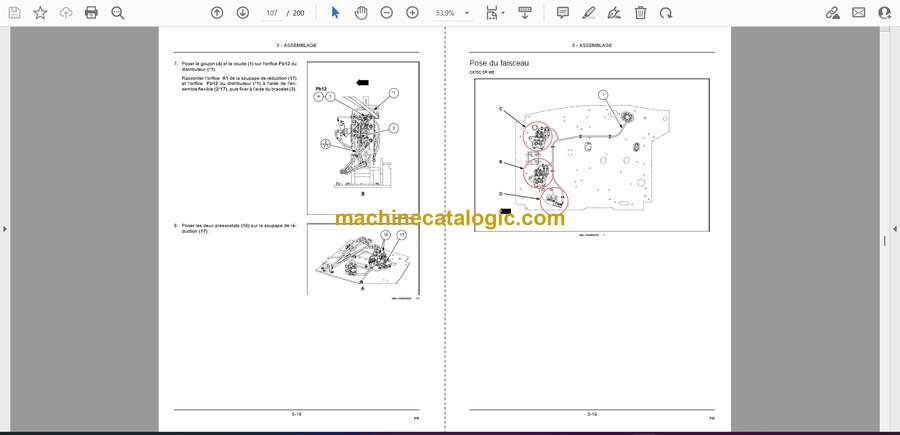This screenshot has width=900, height=435.
Task: Click the delete trash icon
Action: tap(640, 13)
